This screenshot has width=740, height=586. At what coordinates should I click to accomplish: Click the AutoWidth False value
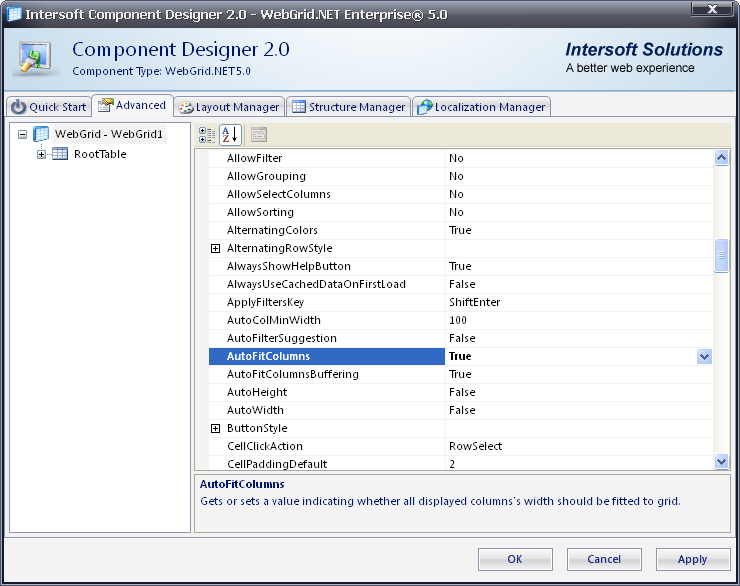[579, 410]
